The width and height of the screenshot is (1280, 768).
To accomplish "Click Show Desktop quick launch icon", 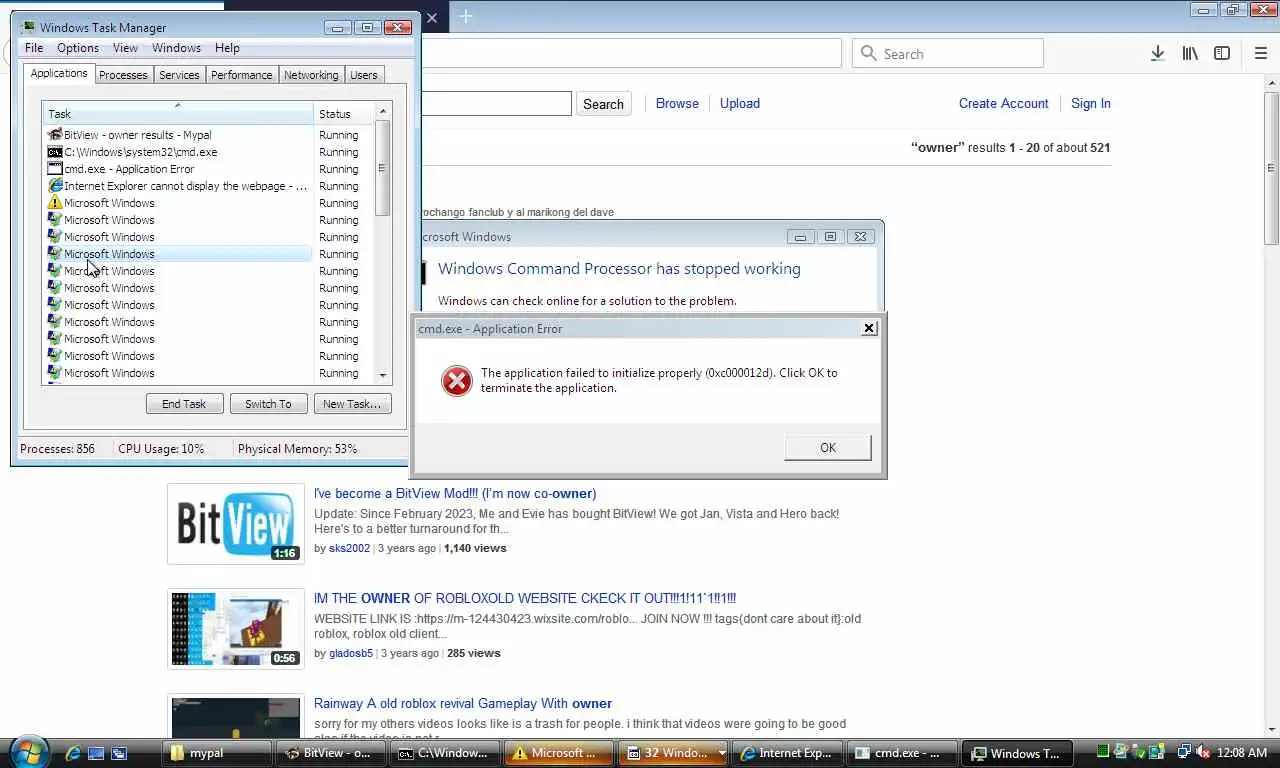I will [x=96, y=753].
